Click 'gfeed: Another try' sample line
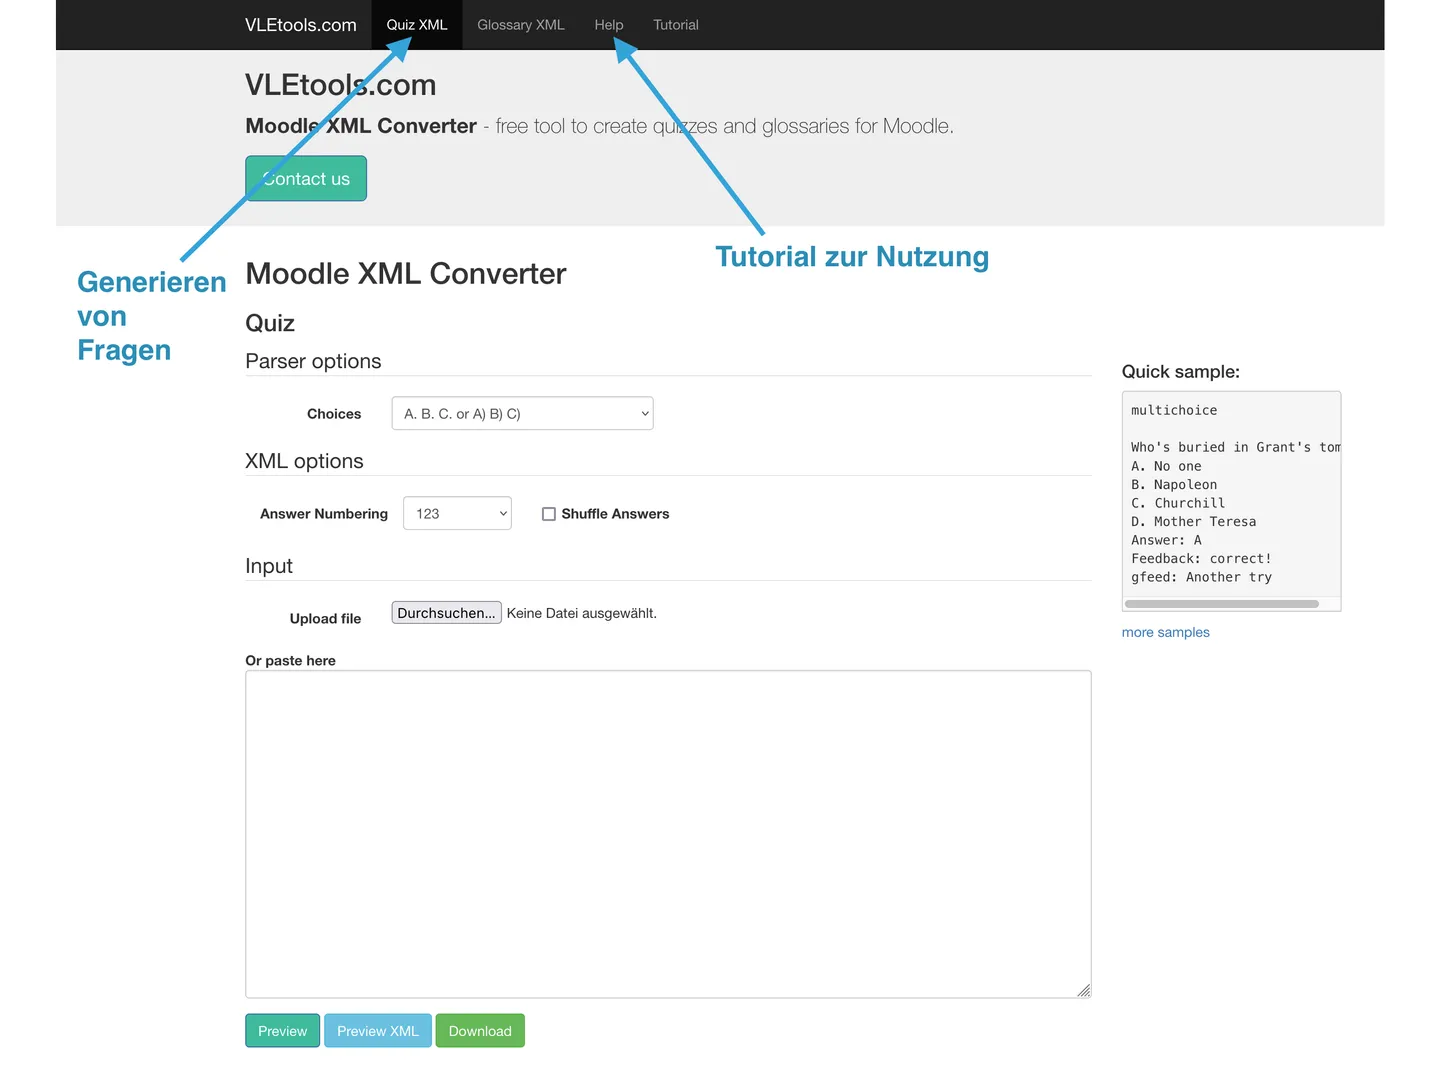 (1202, 577)
